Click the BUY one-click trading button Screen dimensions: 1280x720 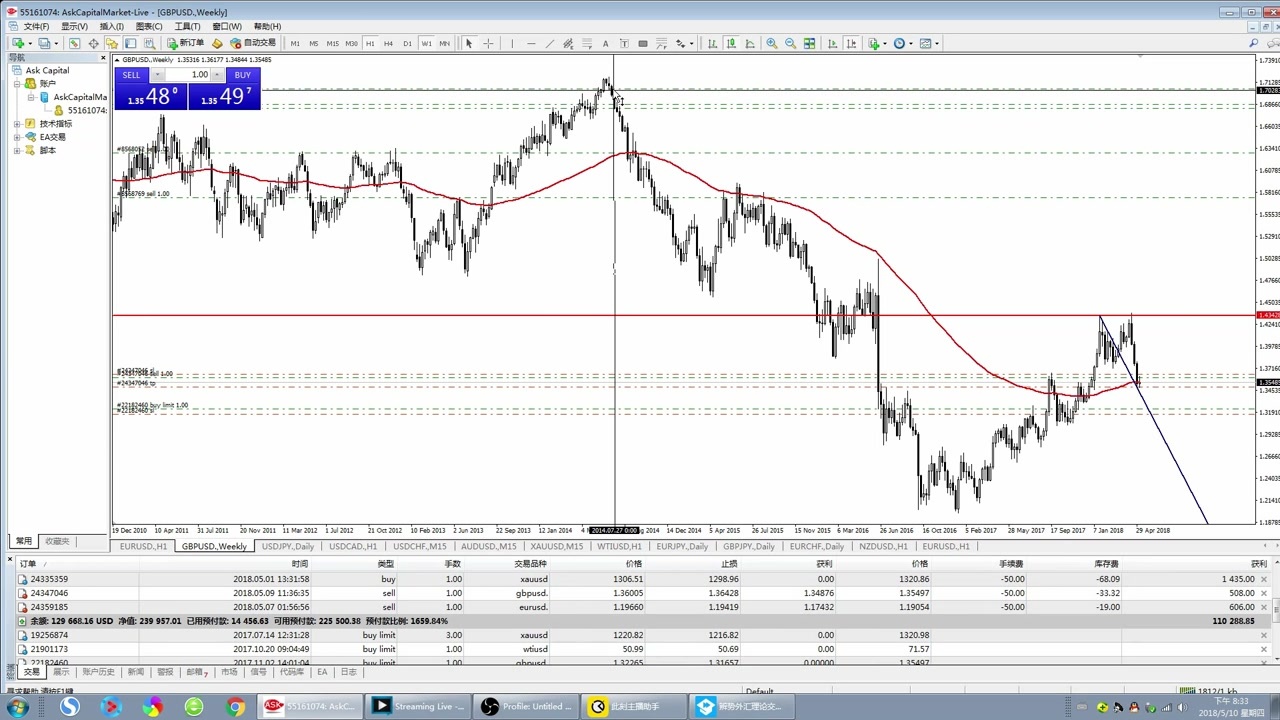[243, 75]
